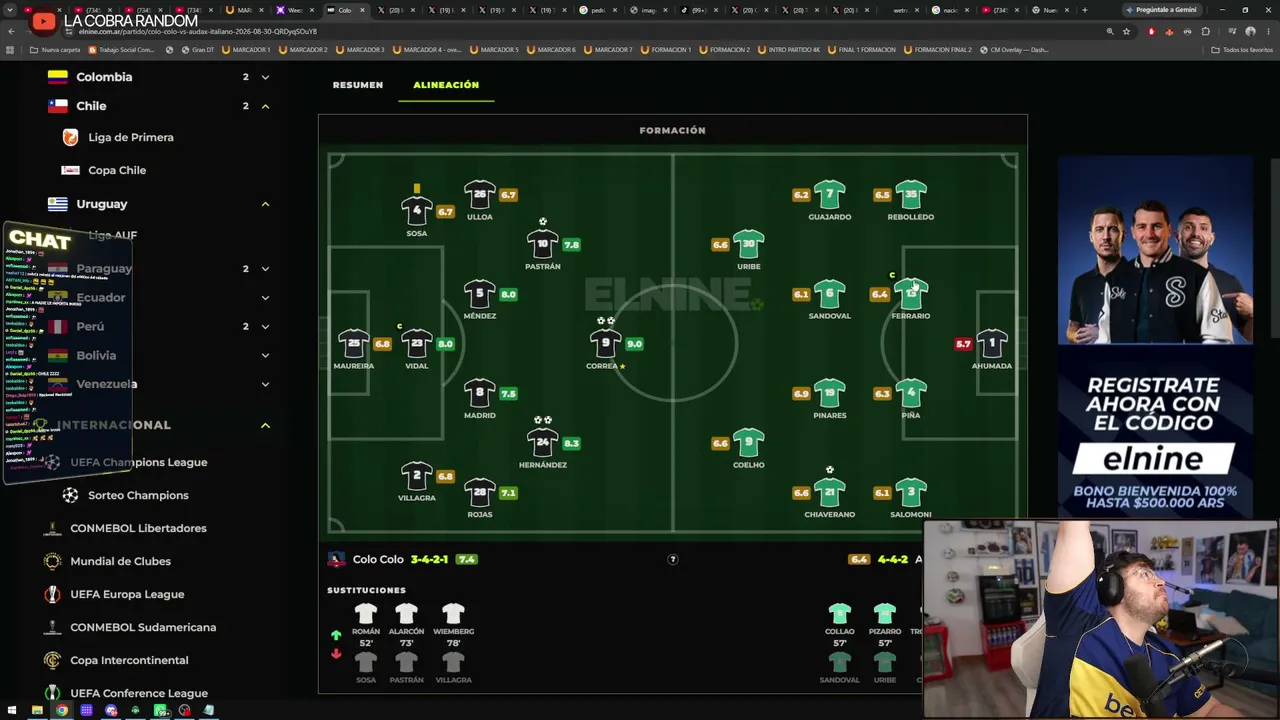The height and width of the screenshot is (720, 1280).
Task: Click Sandoval's green number 6 shirt
Action: 830,294
